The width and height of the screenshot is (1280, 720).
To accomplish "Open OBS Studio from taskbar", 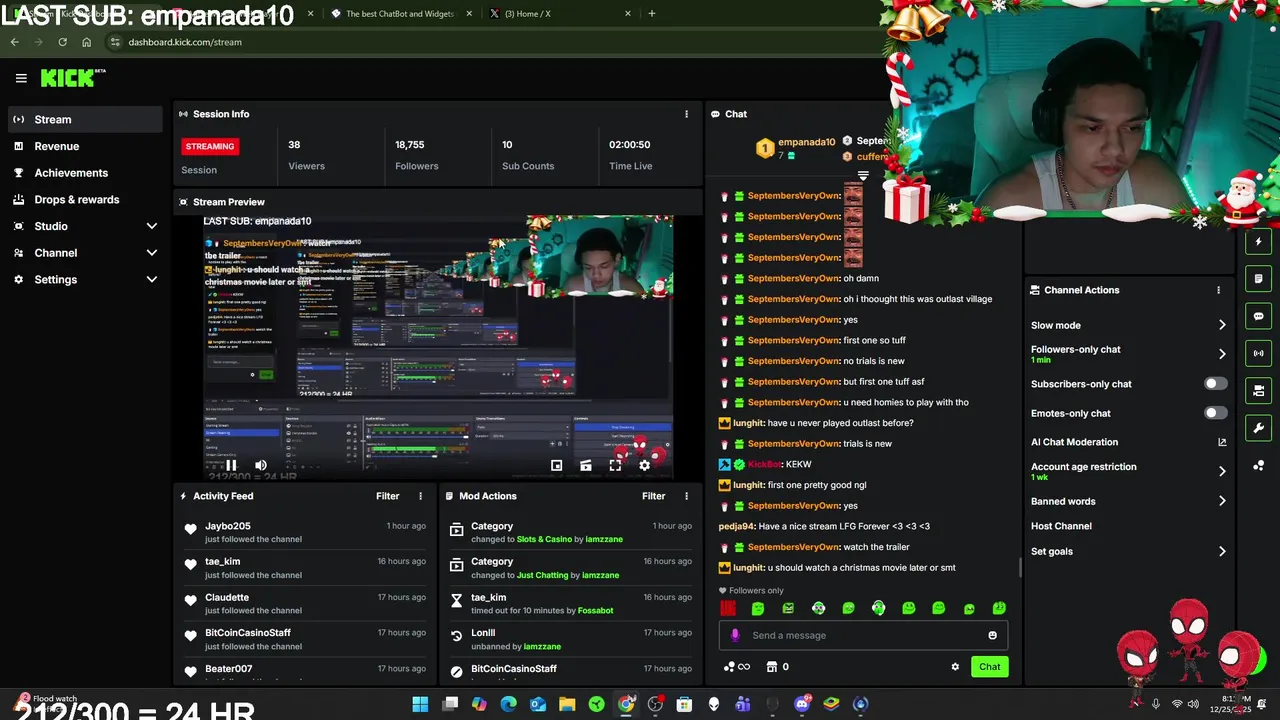I will [655, 704].
